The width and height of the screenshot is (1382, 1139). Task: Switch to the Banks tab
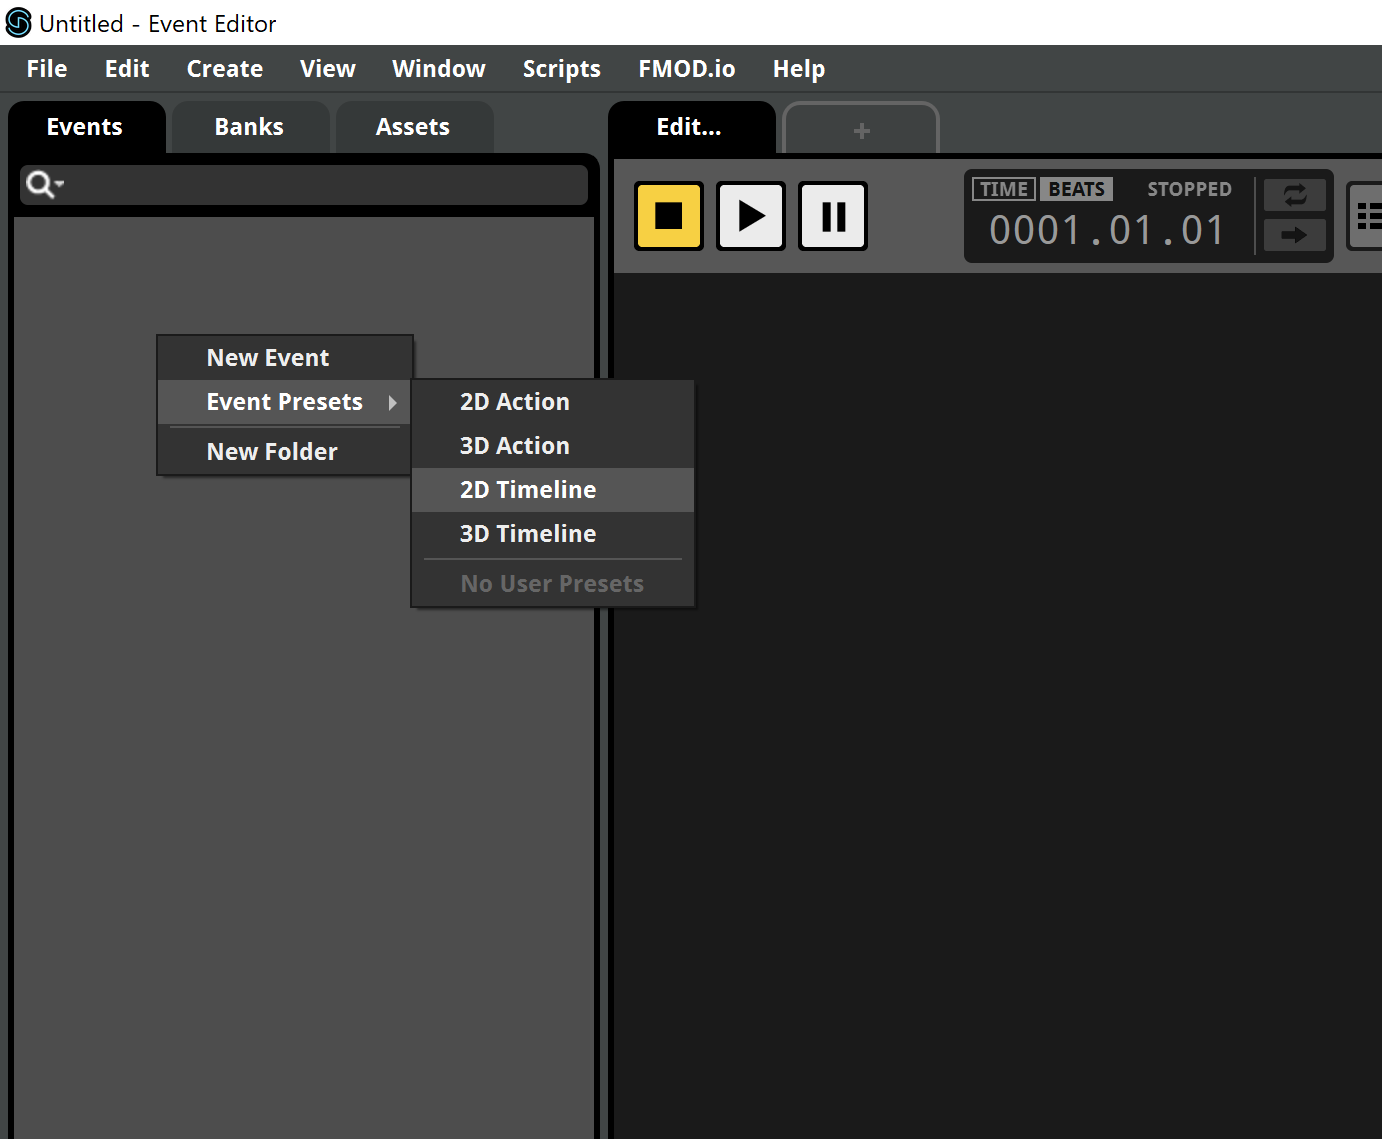point(249,127)
